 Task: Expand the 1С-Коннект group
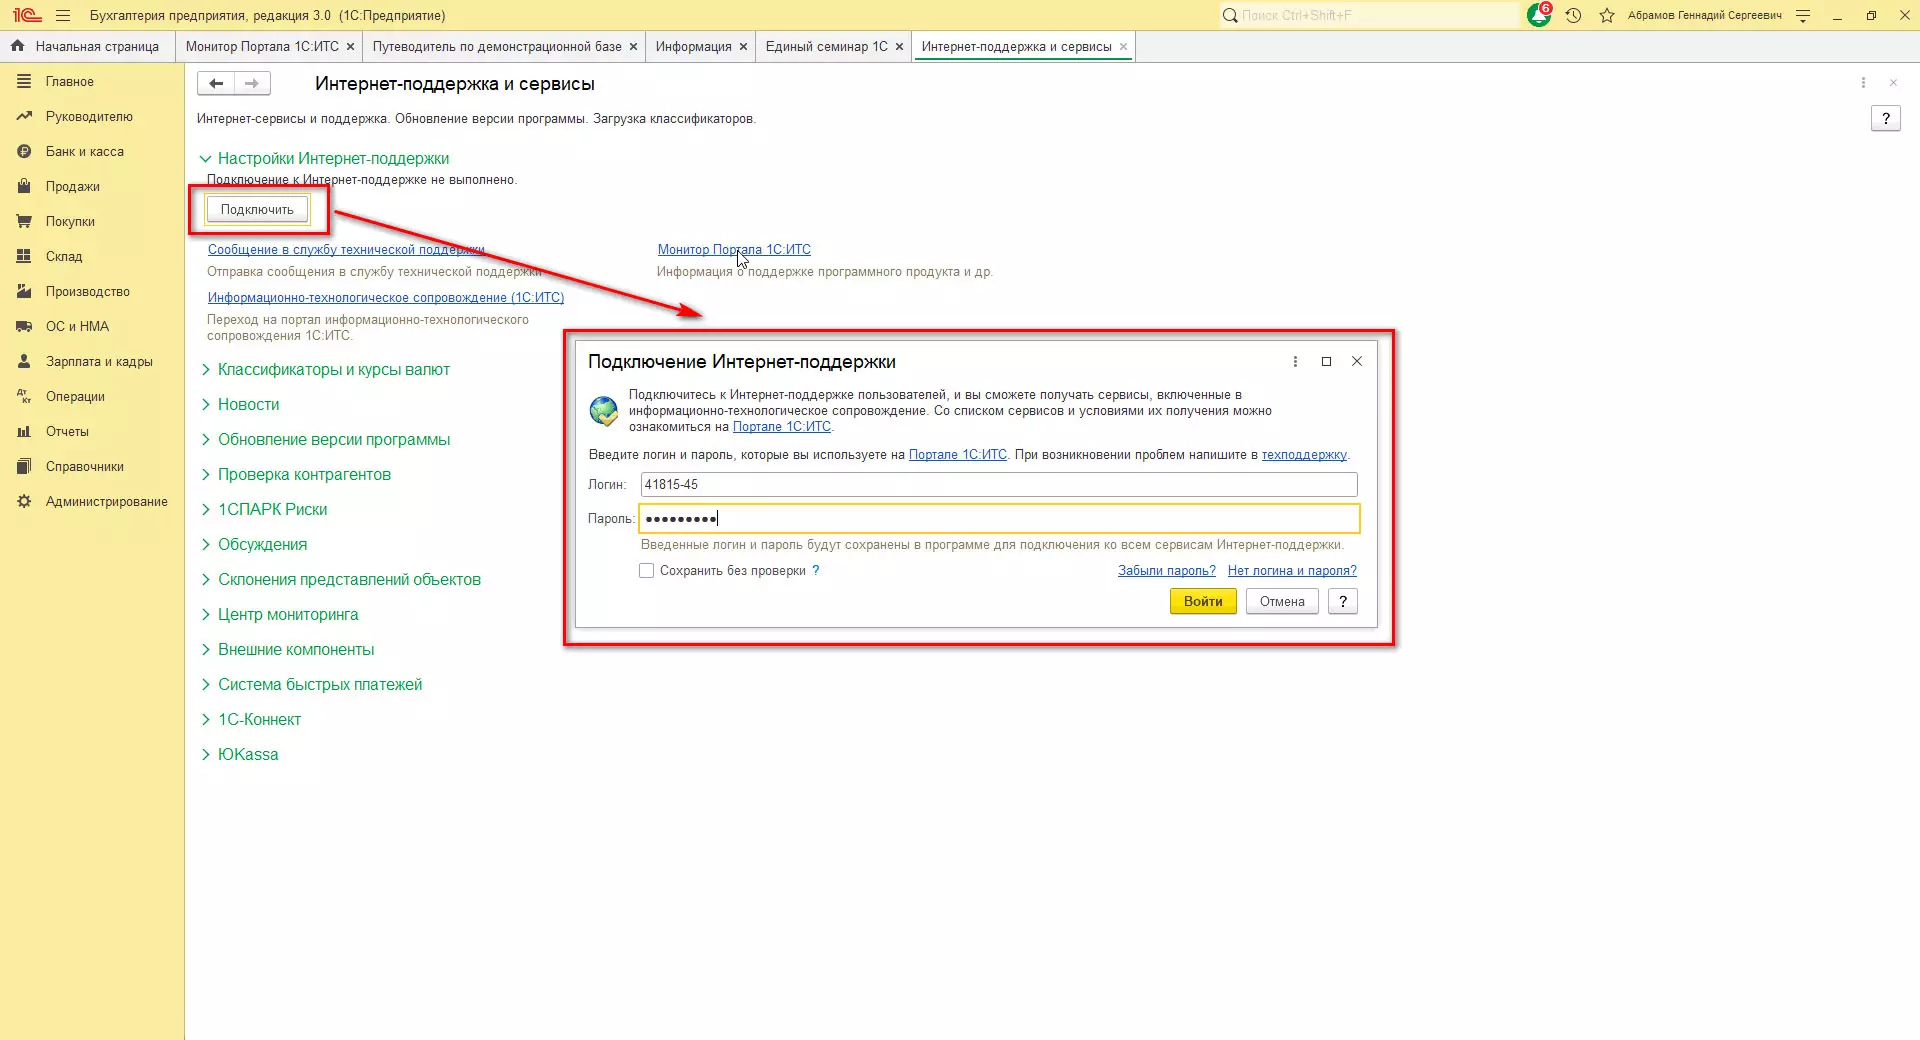click(250, 720)
